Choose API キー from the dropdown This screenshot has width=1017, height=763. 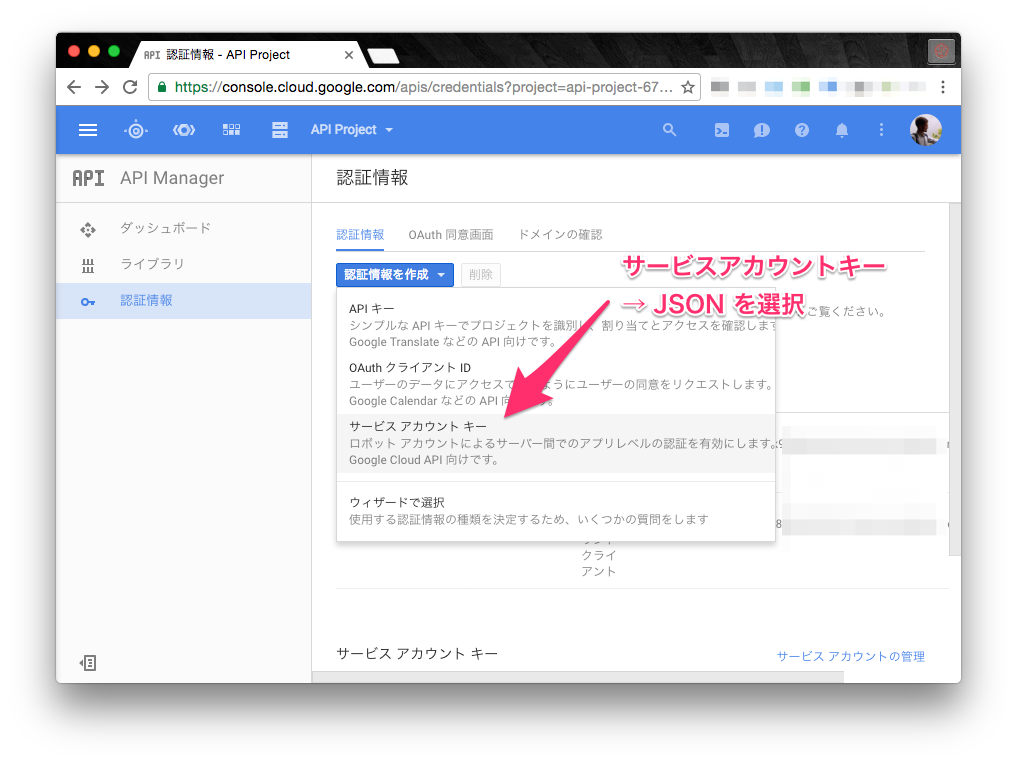[x=556, y=325]
